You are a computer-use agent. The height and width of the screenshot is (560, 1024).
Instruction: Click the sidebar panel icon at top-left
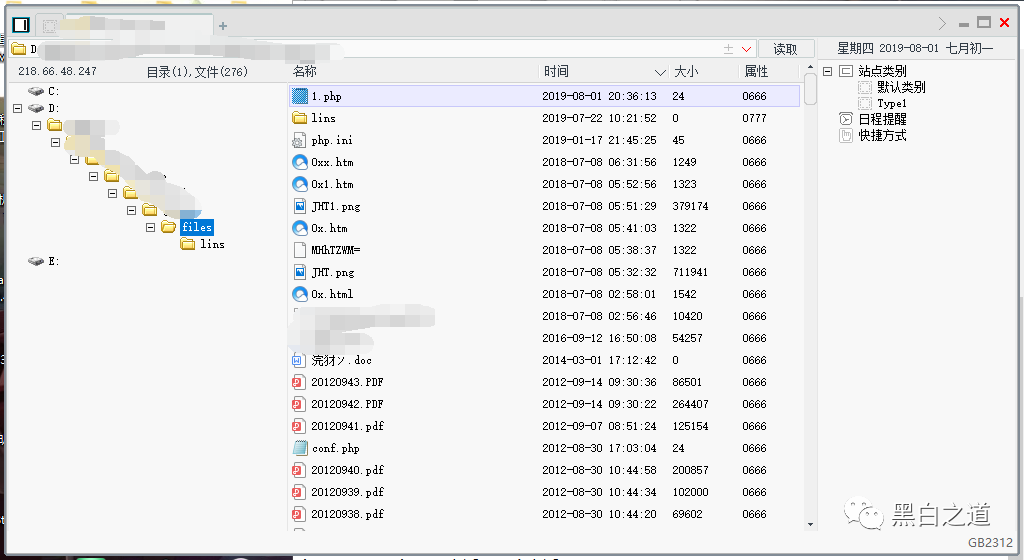20,25
